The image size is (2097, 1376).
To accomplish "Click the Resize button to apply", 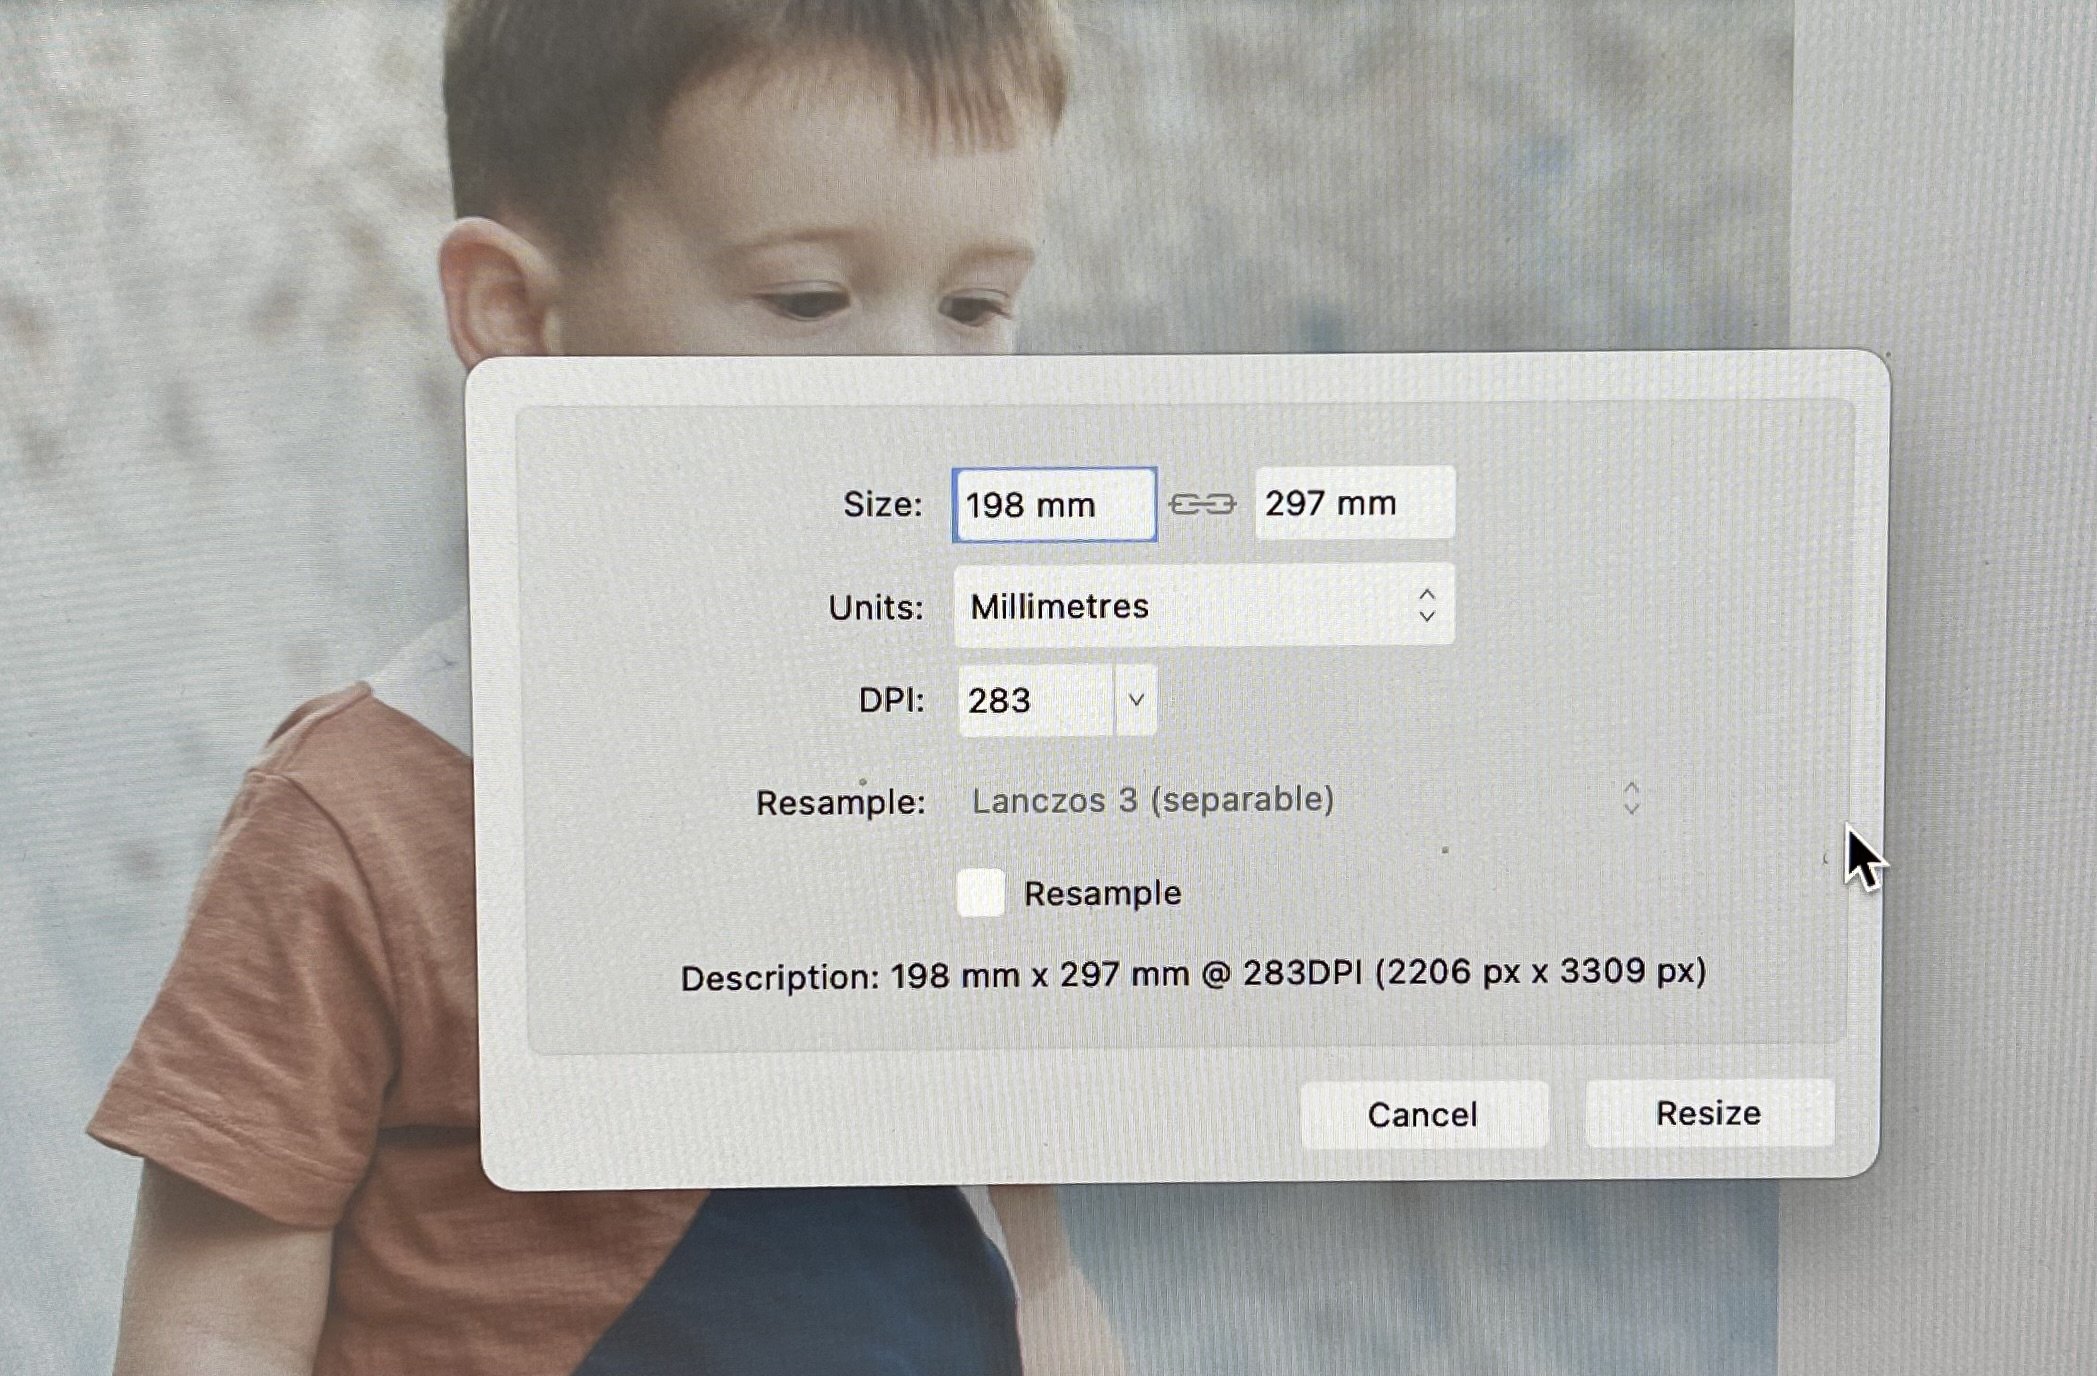I will (1709, 1113).
